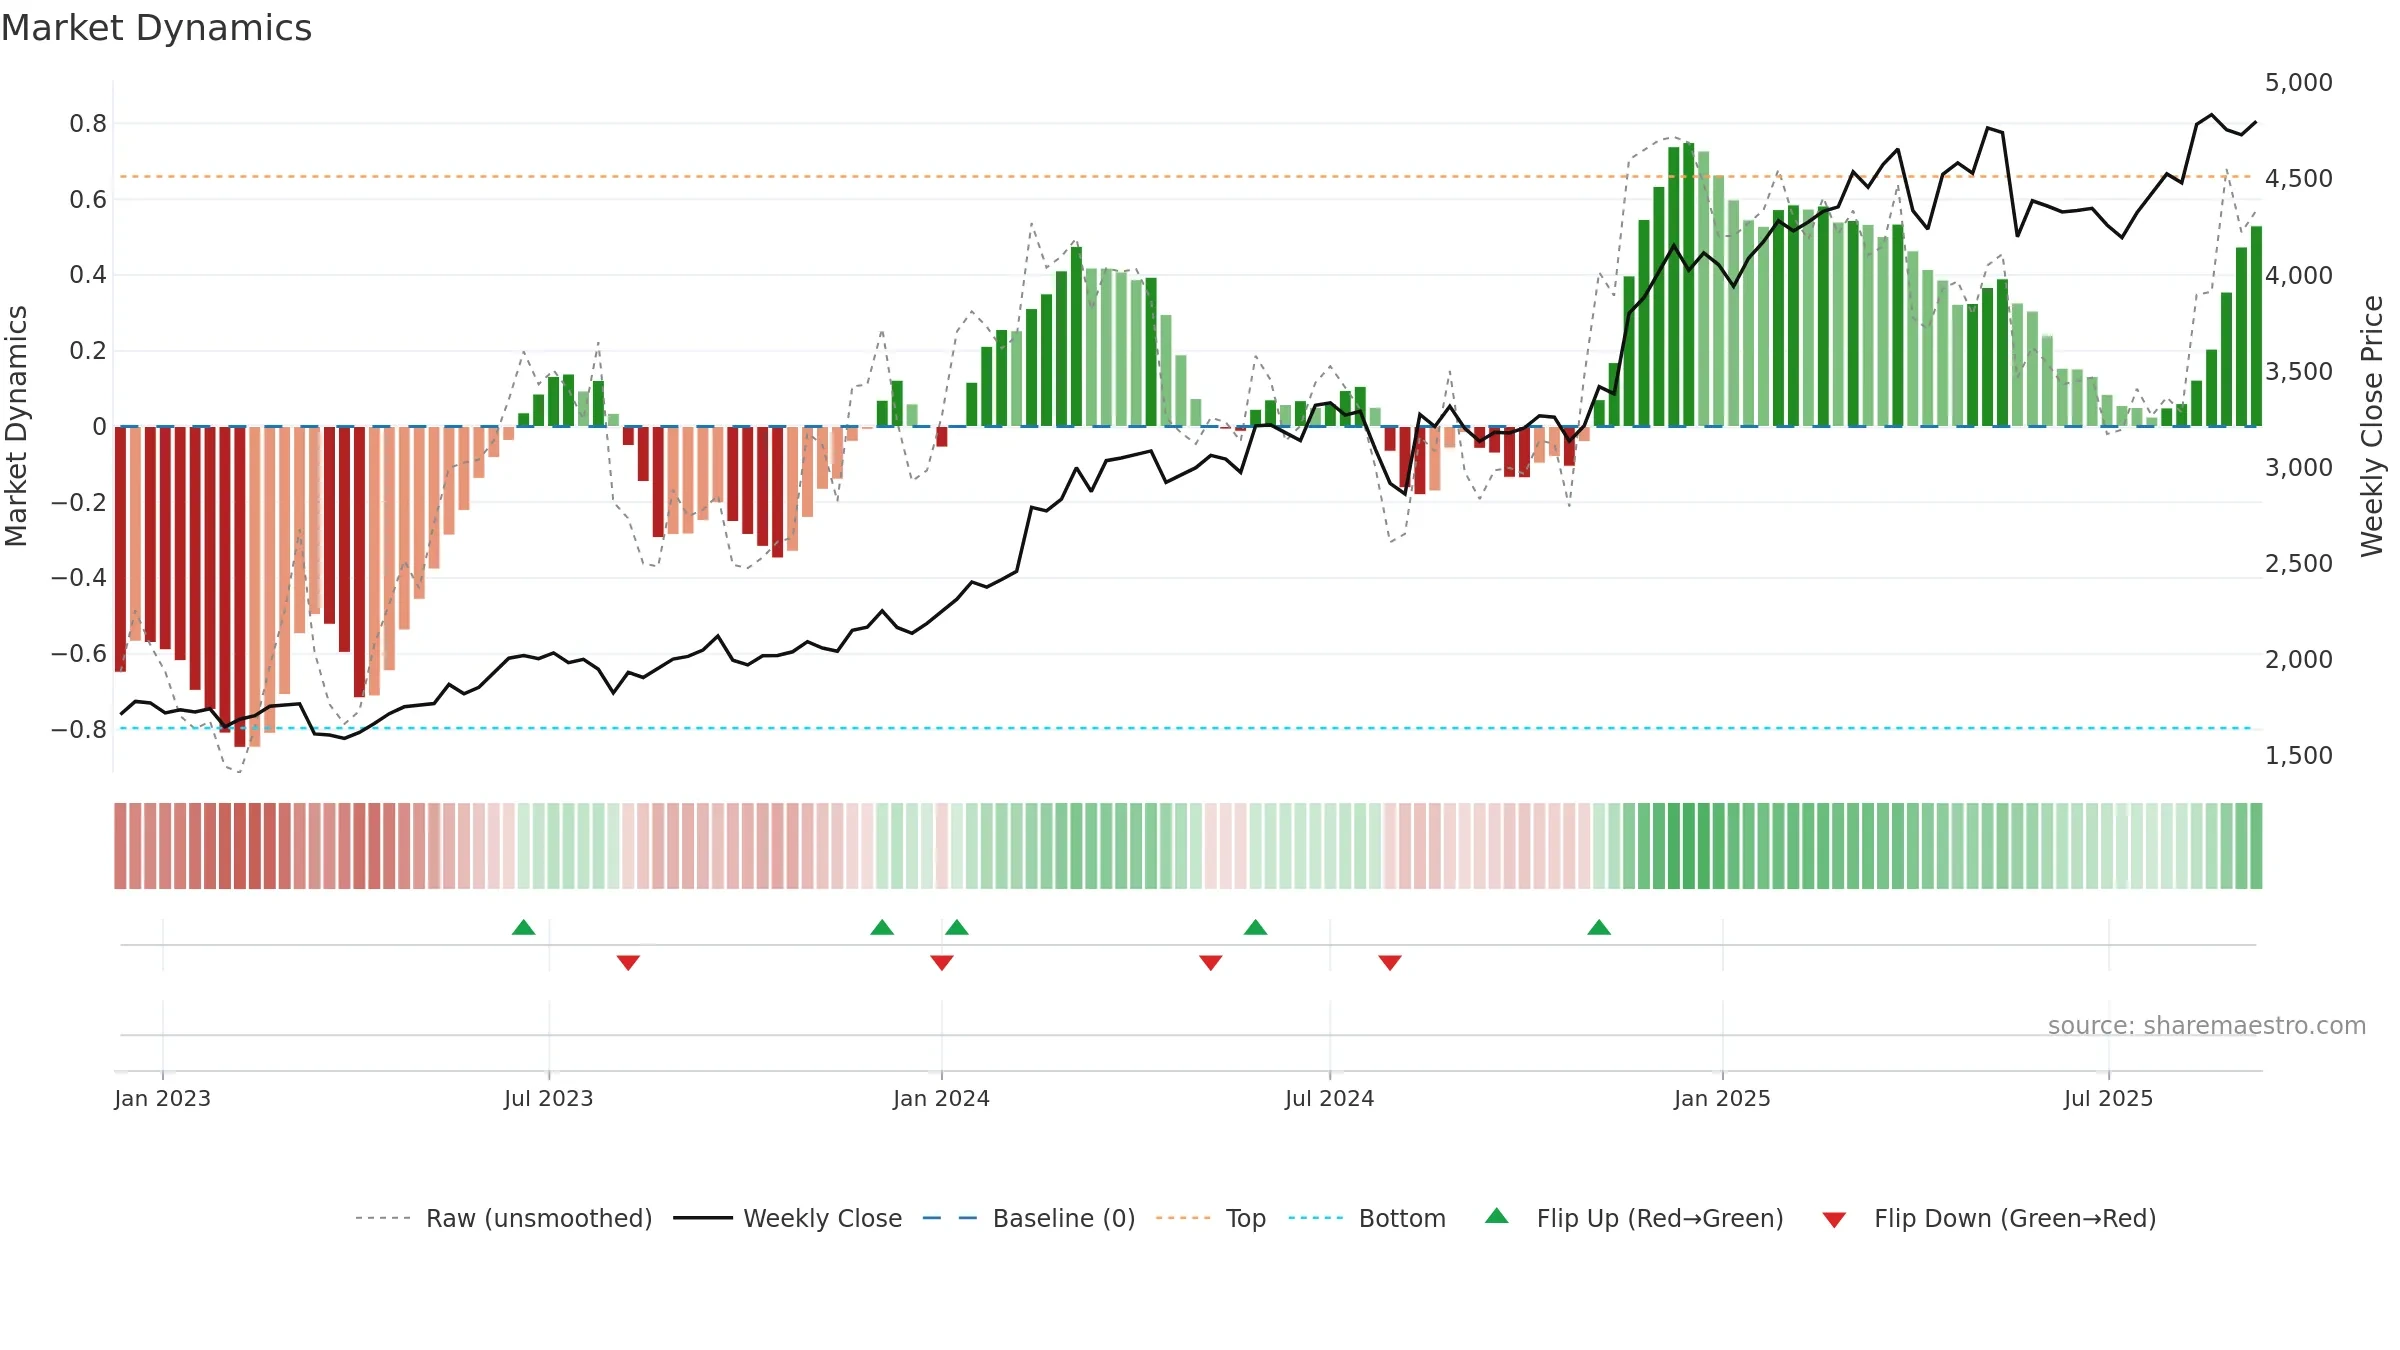Click the Weekly Close Price axis title
The height and width of the screenshot is (1350, 2400).
click(x=2372, y=426)
